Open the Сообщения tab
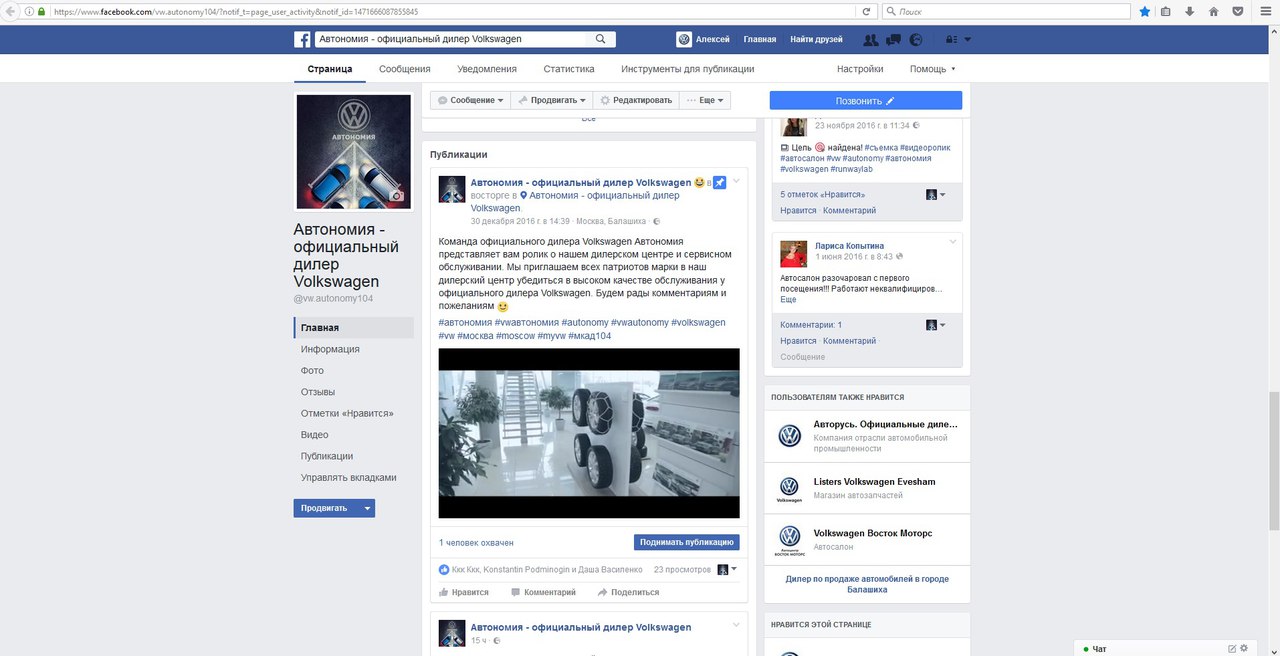 tap(405, 69)
